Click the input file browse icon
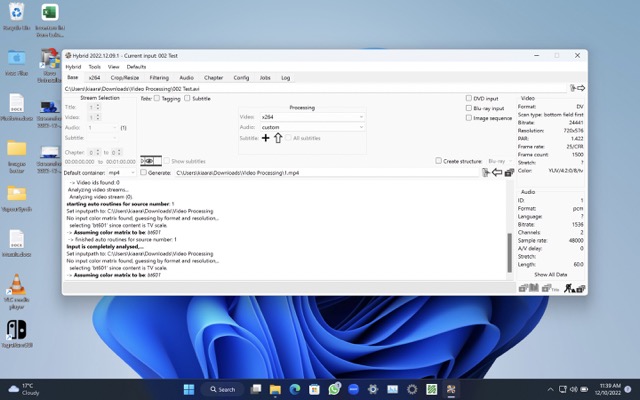This screenshot has width=640, height=400. 571,88
